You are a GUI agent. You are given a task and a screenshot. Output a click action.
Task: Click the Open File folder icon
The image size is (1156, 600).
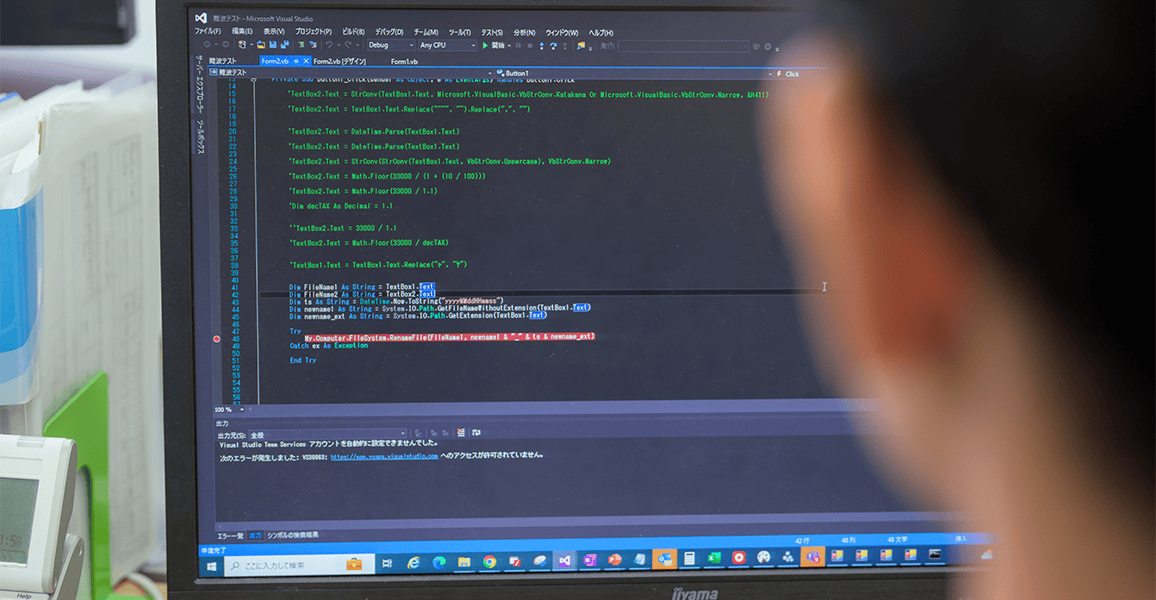tap(261, 45)
